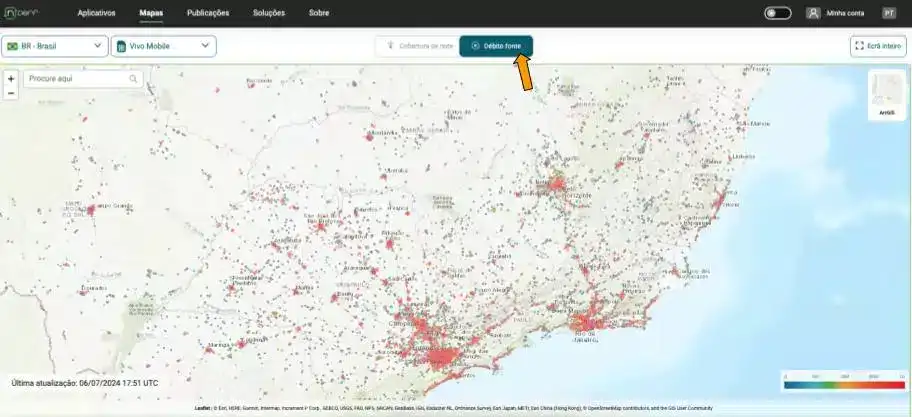Screen dimensions: 912x417
Task: Click the user account avatar icon
Action: click(x=813, y=13)
